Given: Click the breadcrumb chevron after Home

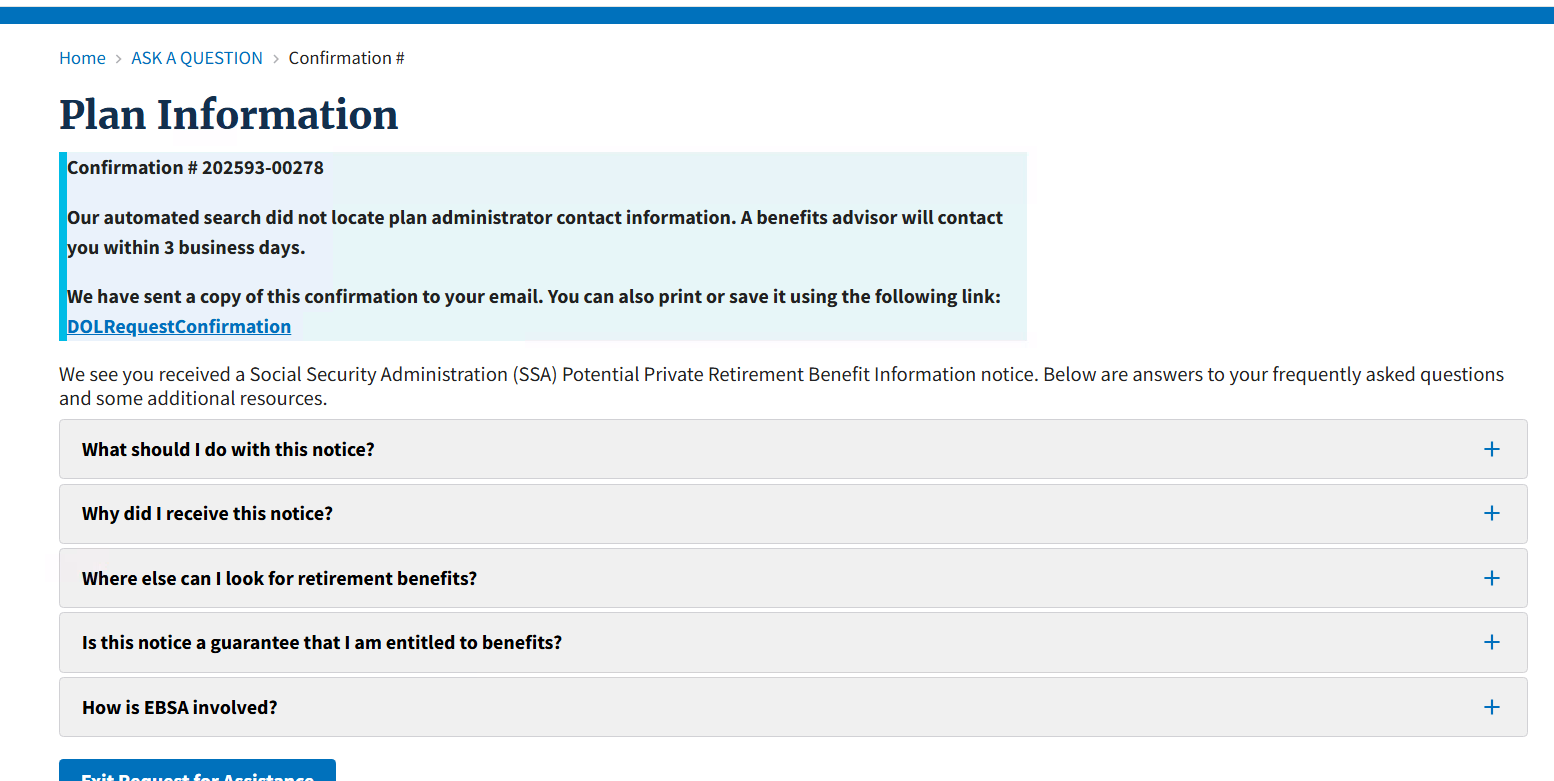Looking at the screenshot, I should 118,59.
